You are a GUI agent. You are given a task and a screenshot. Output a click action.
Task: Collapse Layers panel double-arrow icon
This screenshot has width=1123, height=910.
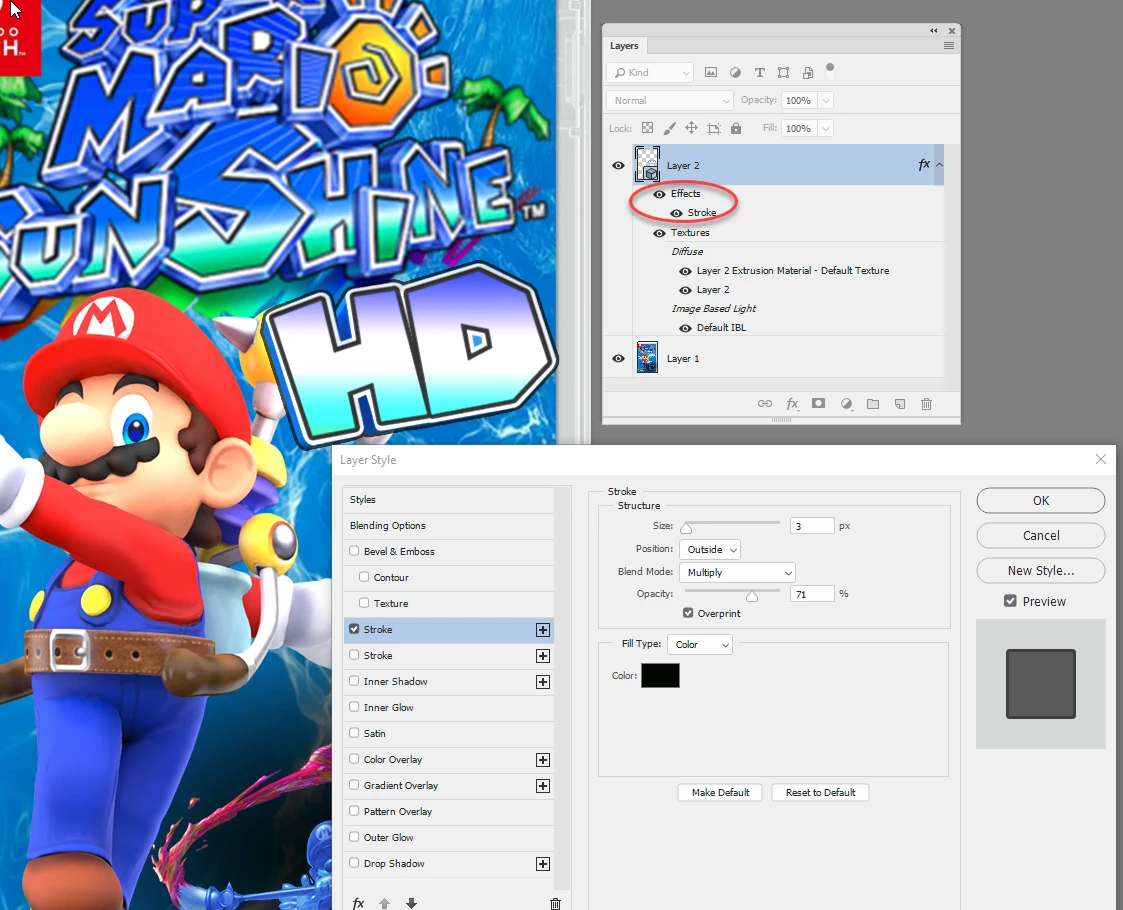pyautogui.click(x=933, y=31)
